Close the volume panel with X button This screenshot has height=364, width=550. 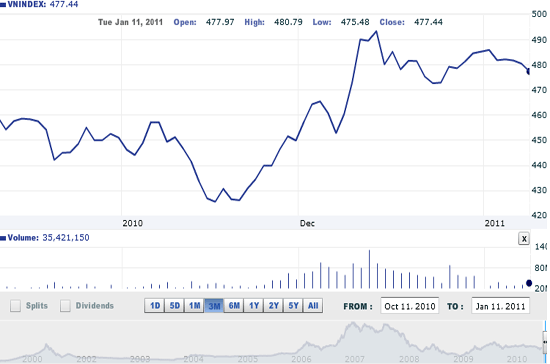(x=524, y=239)
